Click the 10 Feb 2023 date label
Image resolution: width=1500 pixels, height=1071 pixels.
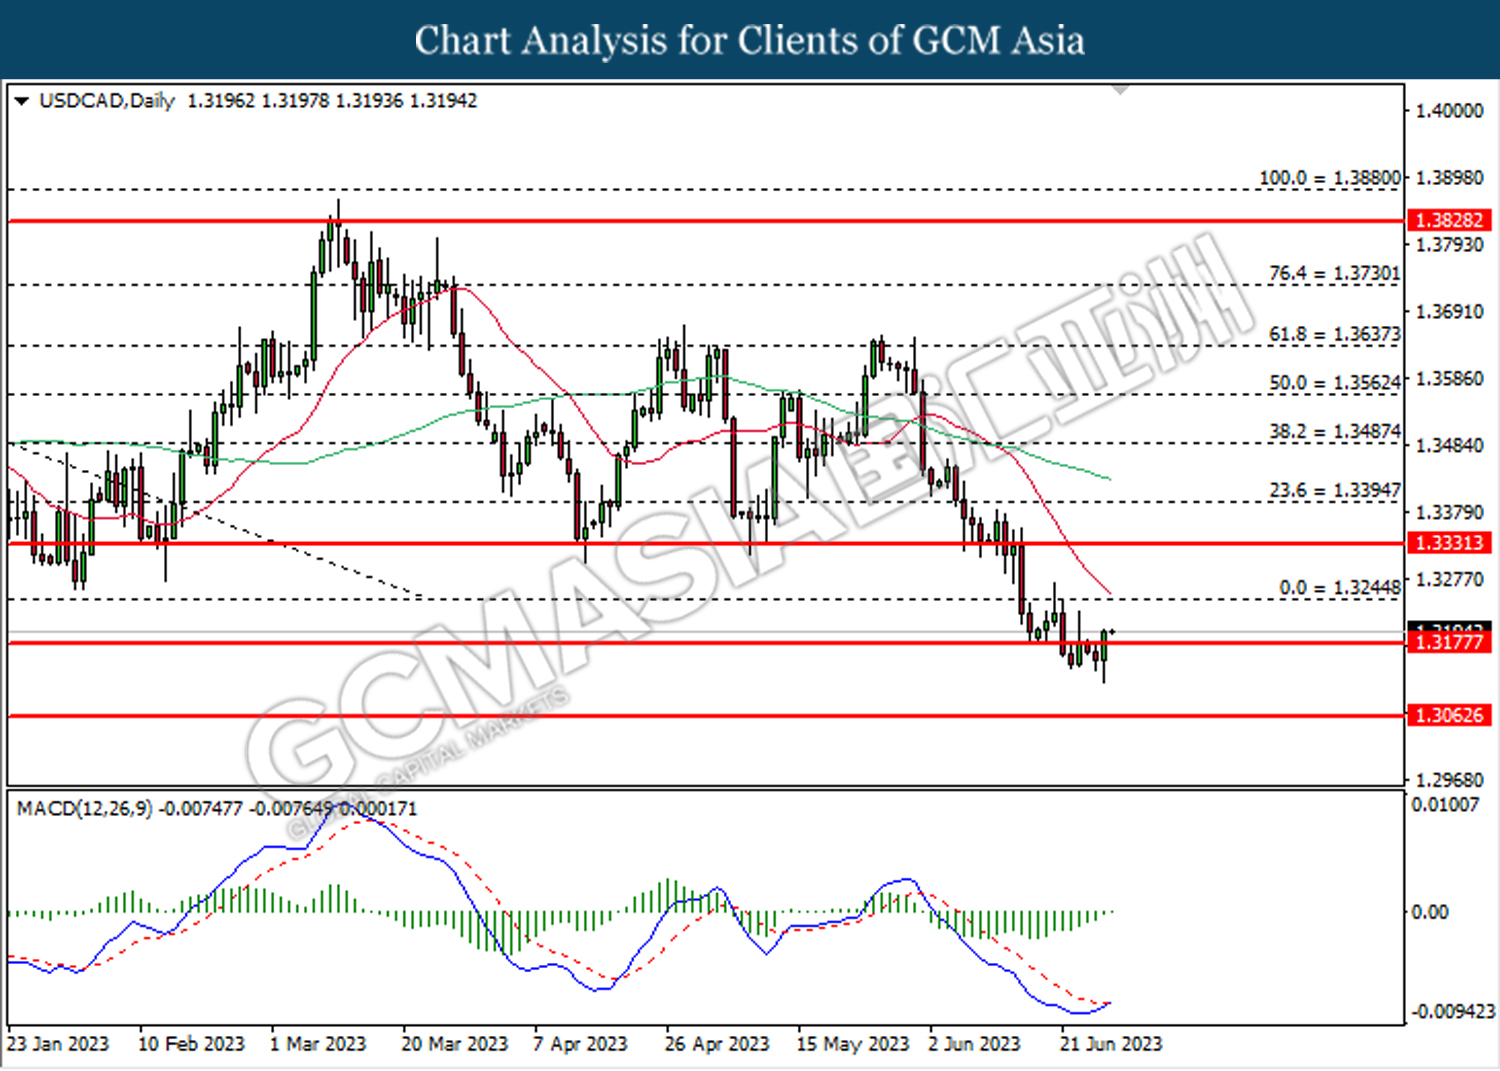pos(191,1044)
